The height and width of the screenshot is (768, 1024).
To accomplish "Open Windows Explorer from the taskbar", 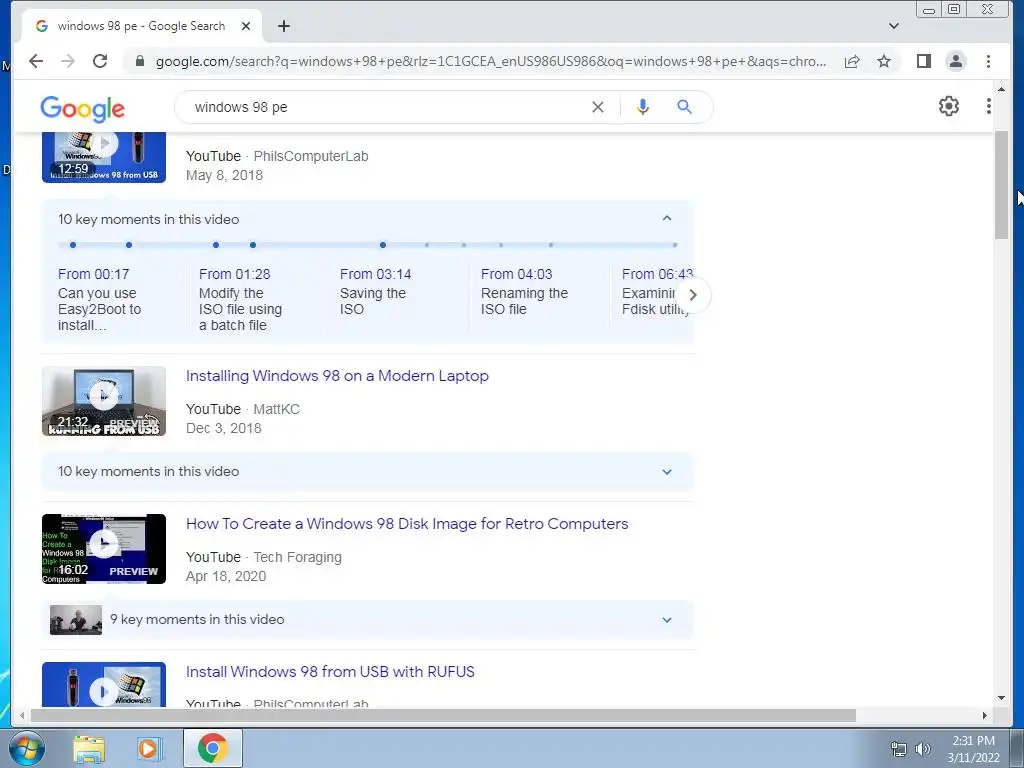I will point(89,749).
